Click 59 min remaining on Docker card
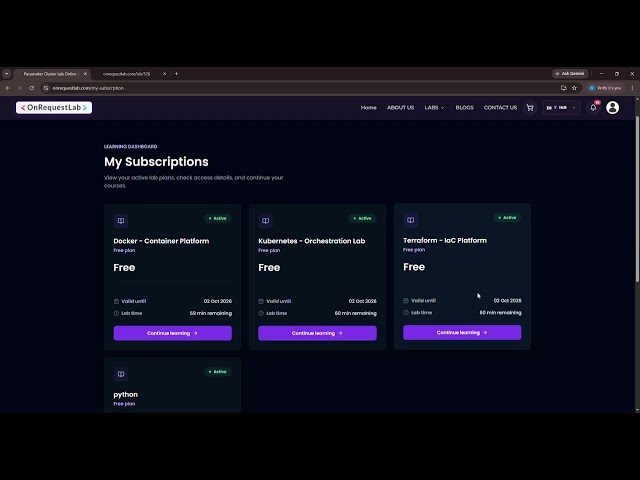 tap(211, 313)
